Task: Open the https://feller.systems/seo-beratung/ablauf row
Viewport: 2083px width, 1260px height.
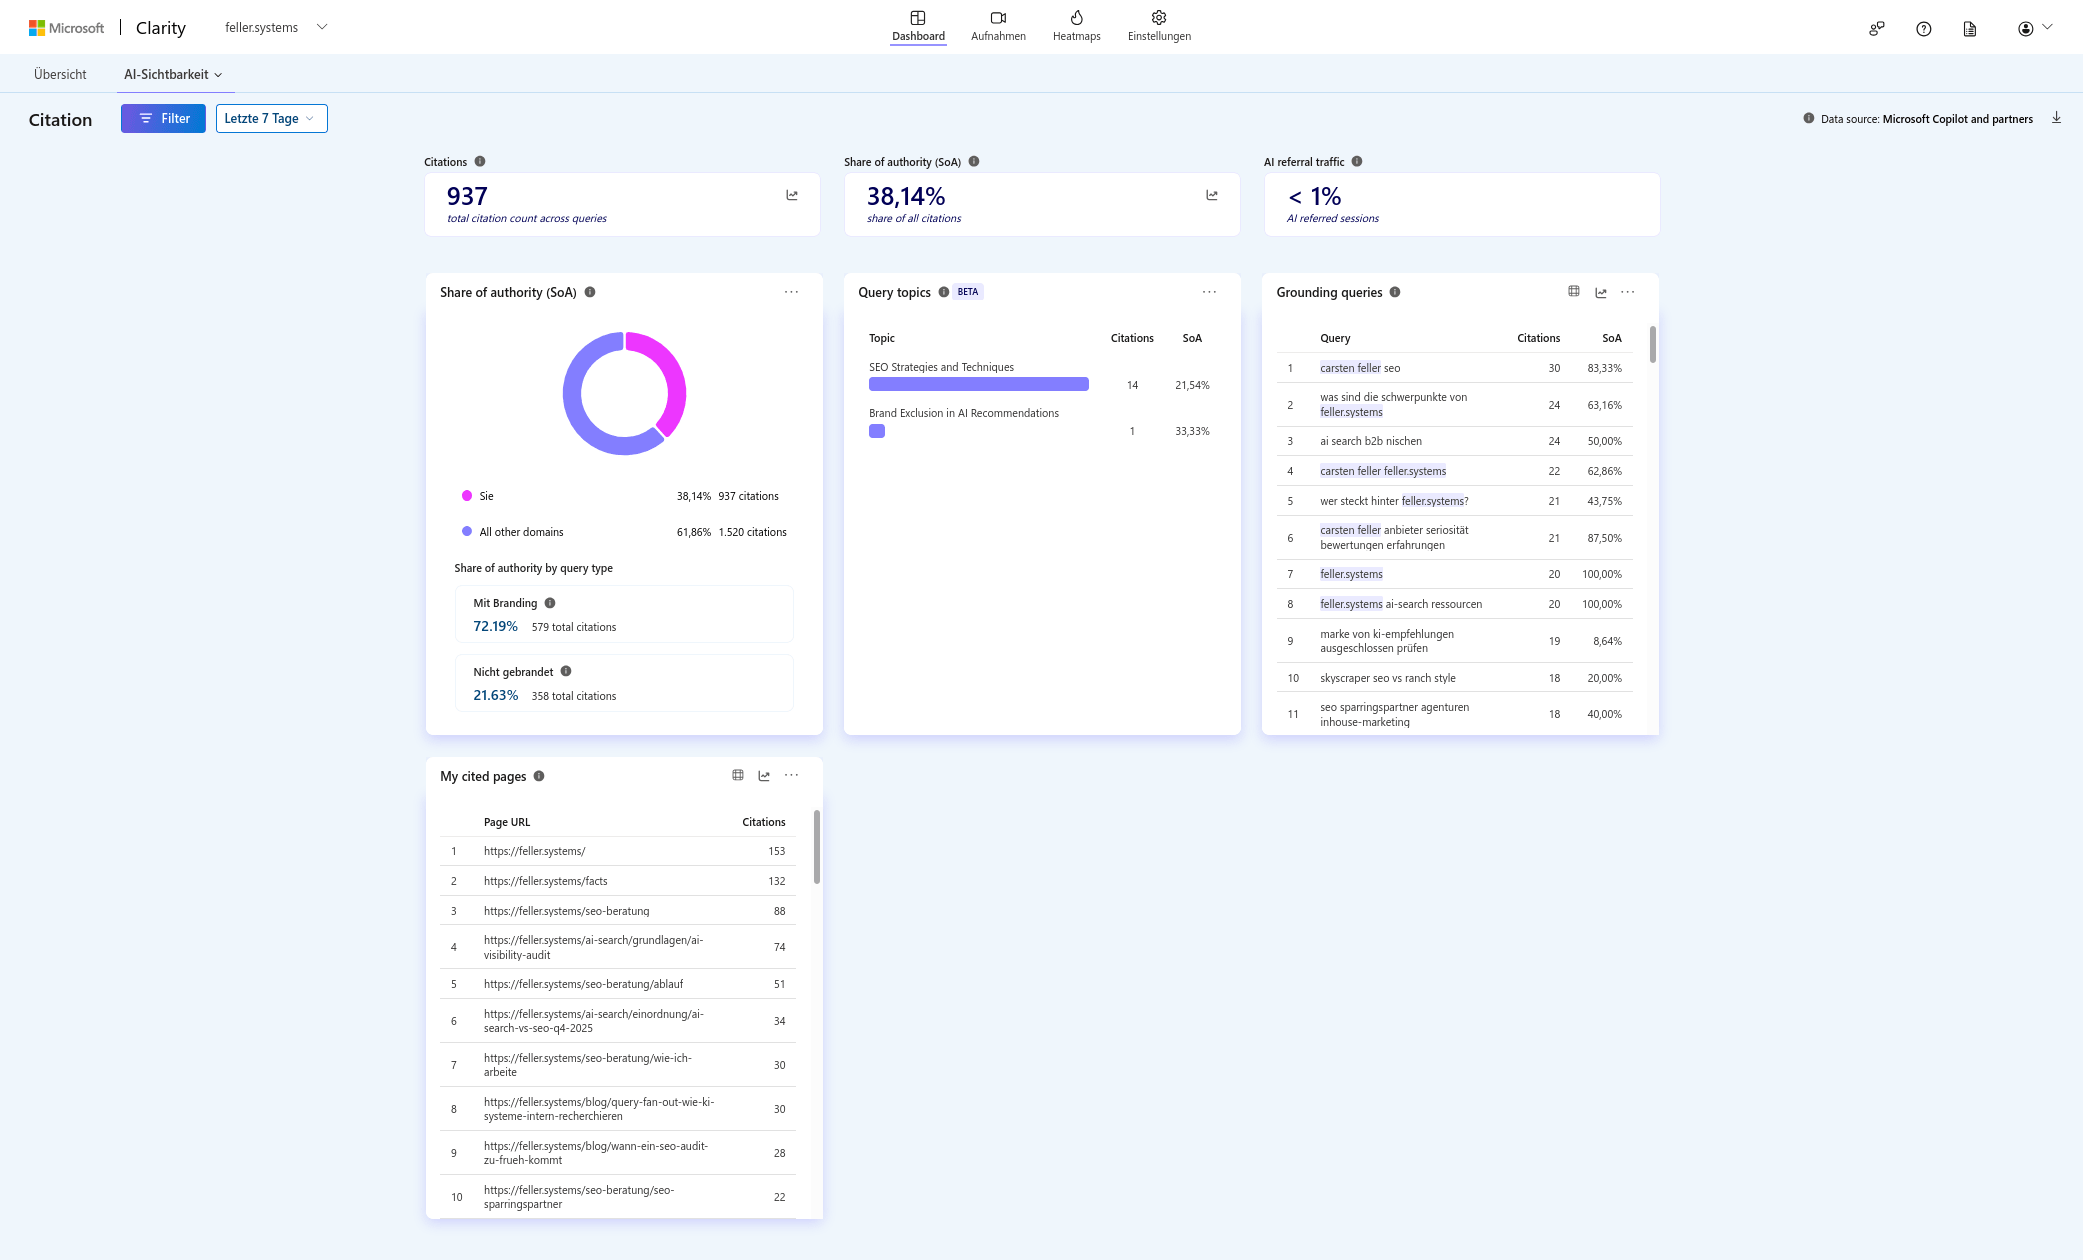Action: click(x=618, y=984)
